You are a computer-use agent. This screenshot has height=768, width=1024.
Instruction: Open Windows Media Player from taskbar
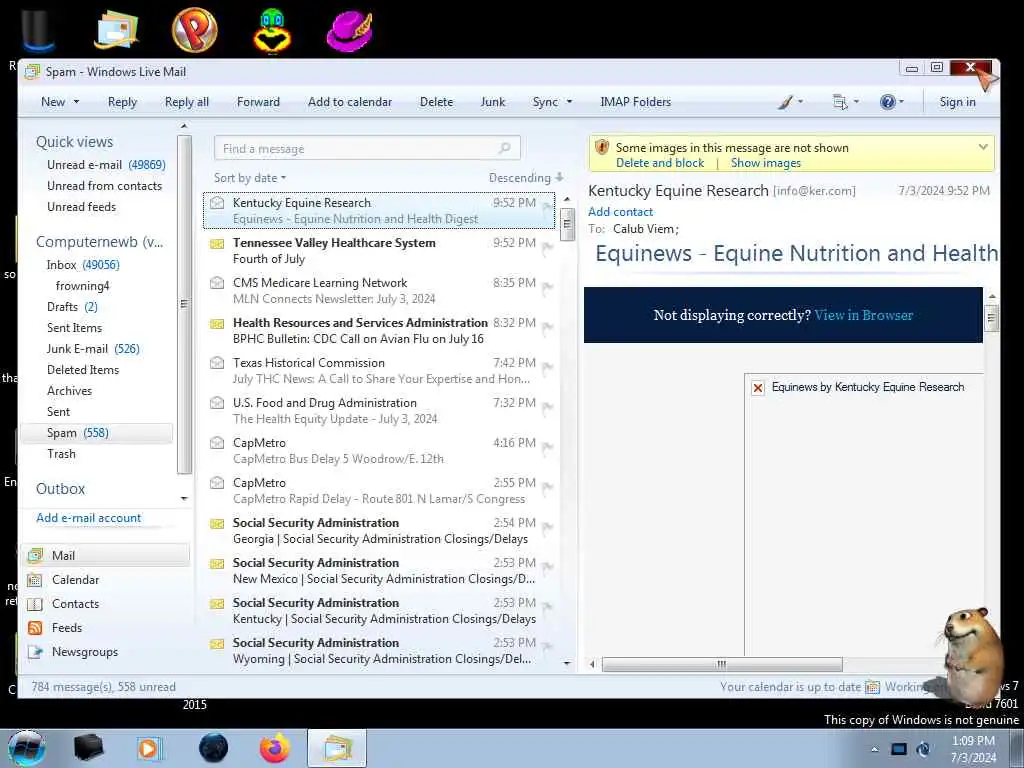148,748
